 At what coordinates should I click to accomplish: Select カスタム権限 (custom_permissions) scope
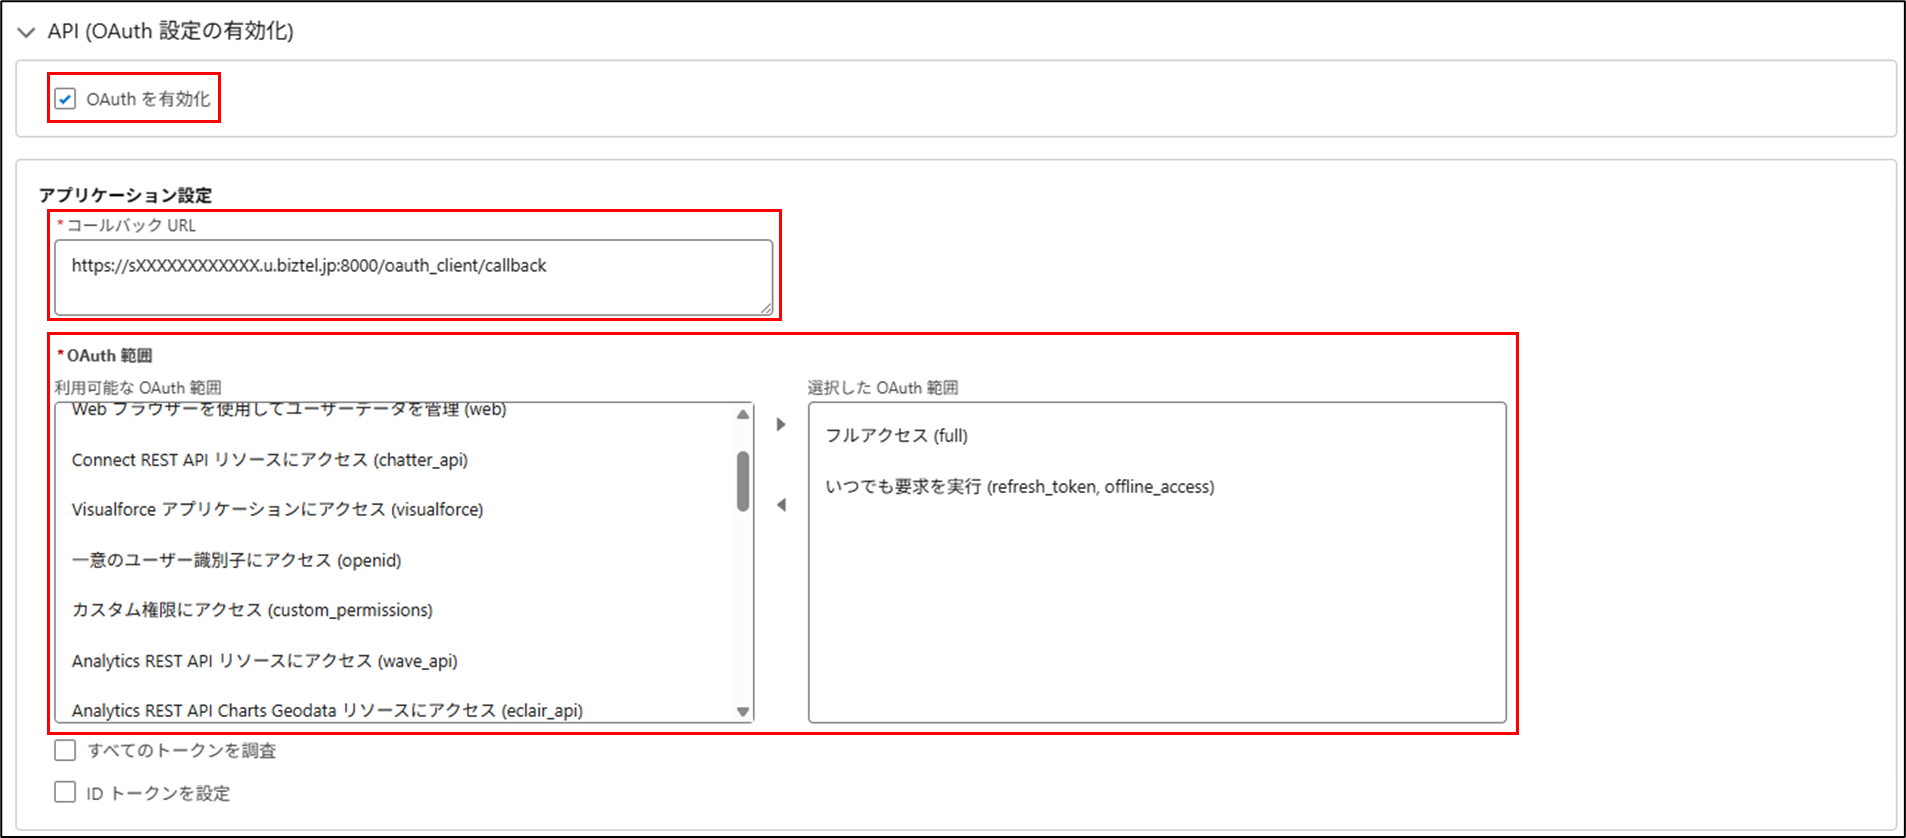click(252, 610)
